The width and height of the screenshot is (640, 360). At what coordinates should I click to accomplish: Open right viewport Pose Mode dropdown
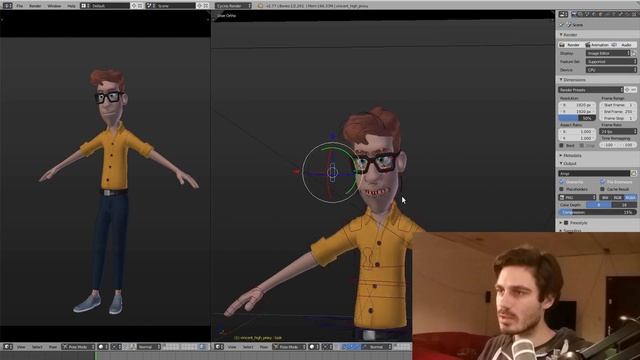point(289,347)
